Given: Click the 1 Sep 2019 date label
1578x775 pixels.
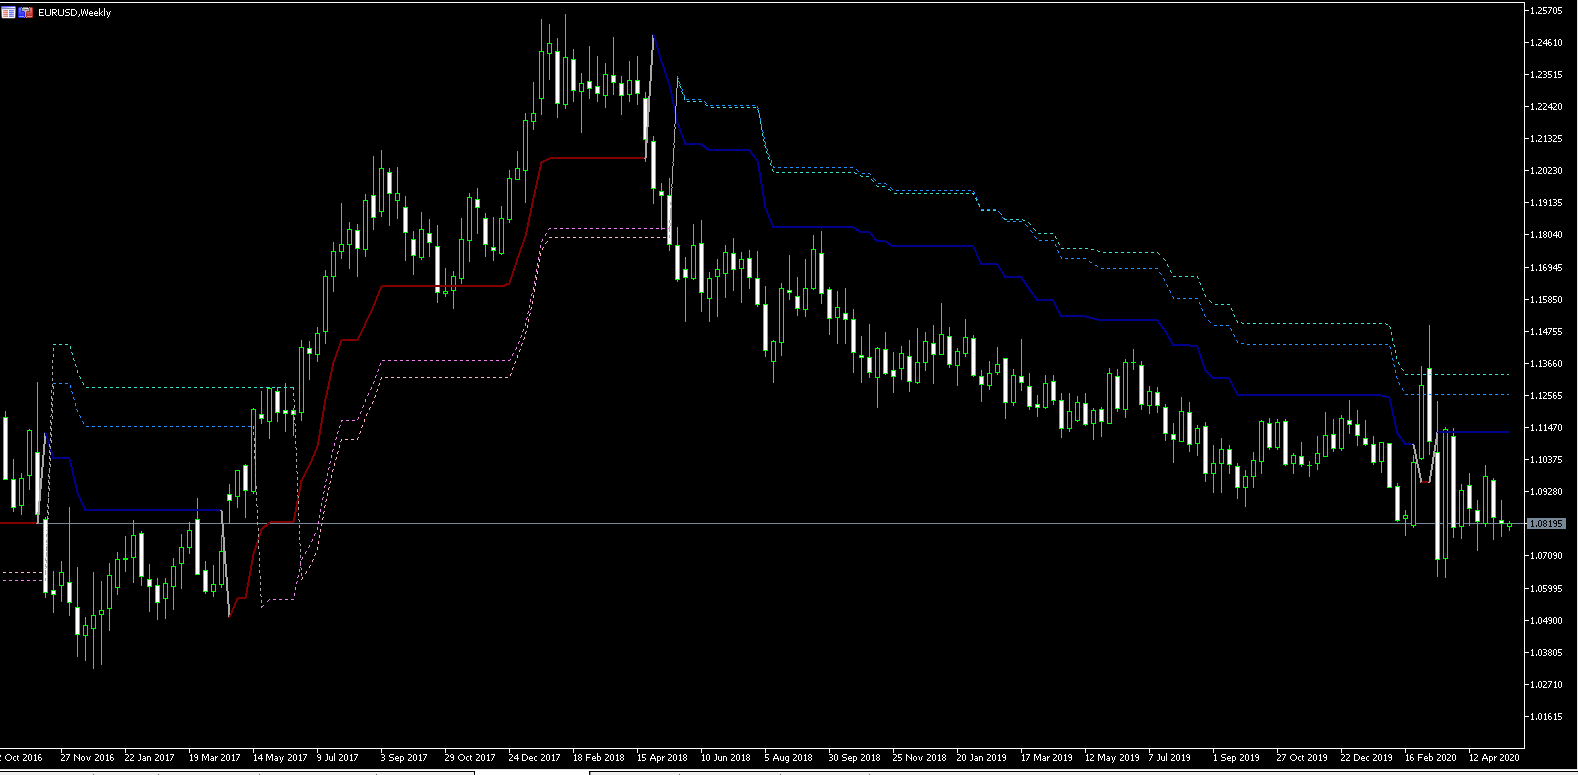Looking at the screenshot, I should point(1236,757).
